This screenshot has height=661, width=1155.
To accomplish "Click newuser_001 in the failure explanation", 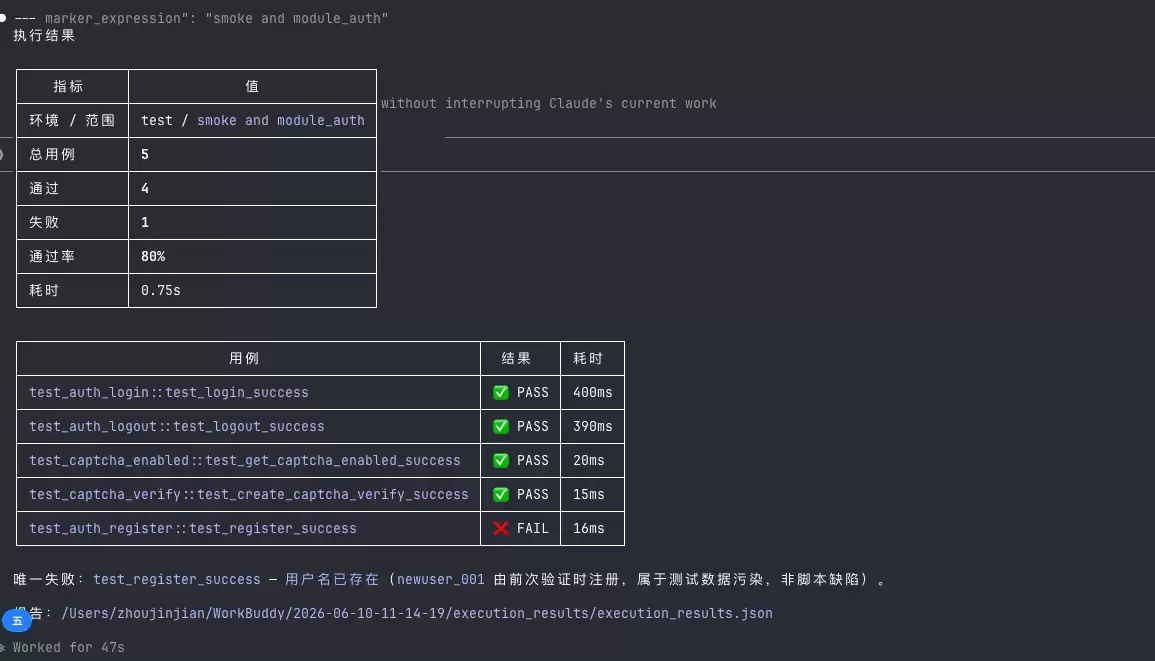I will pyautogui.click(x=440, y=579).
